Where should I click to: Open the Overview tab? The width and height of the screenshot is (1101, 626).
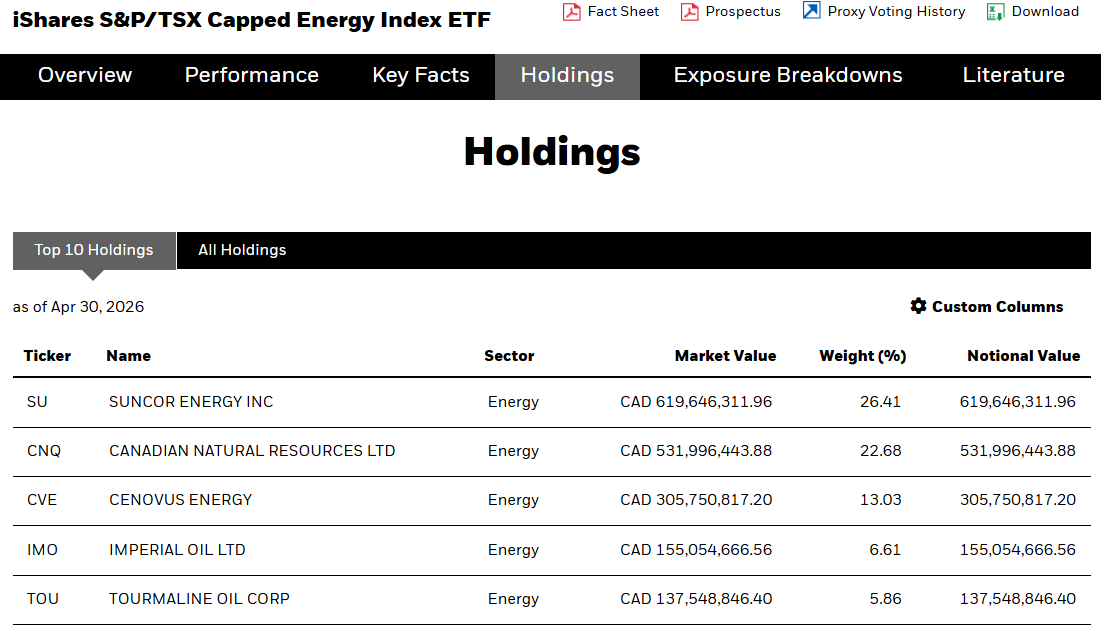[85, 75]
